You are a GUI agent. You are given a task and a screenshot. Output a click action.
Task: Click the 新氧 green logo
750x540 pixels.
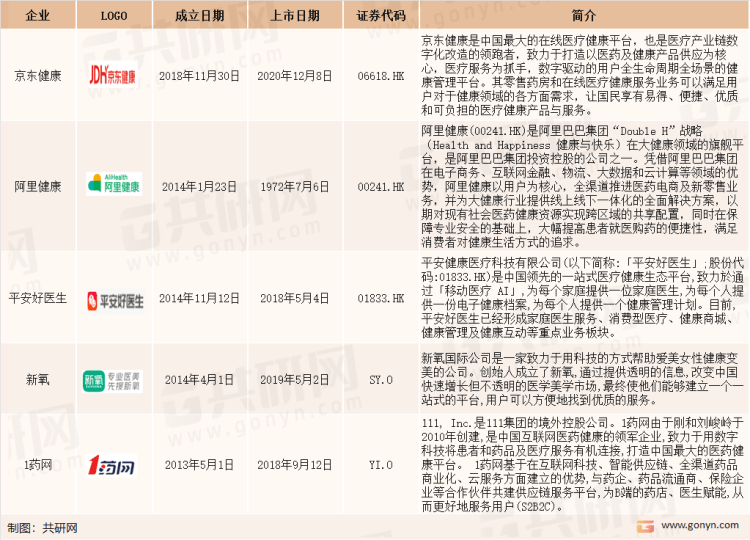pos(113,381)
